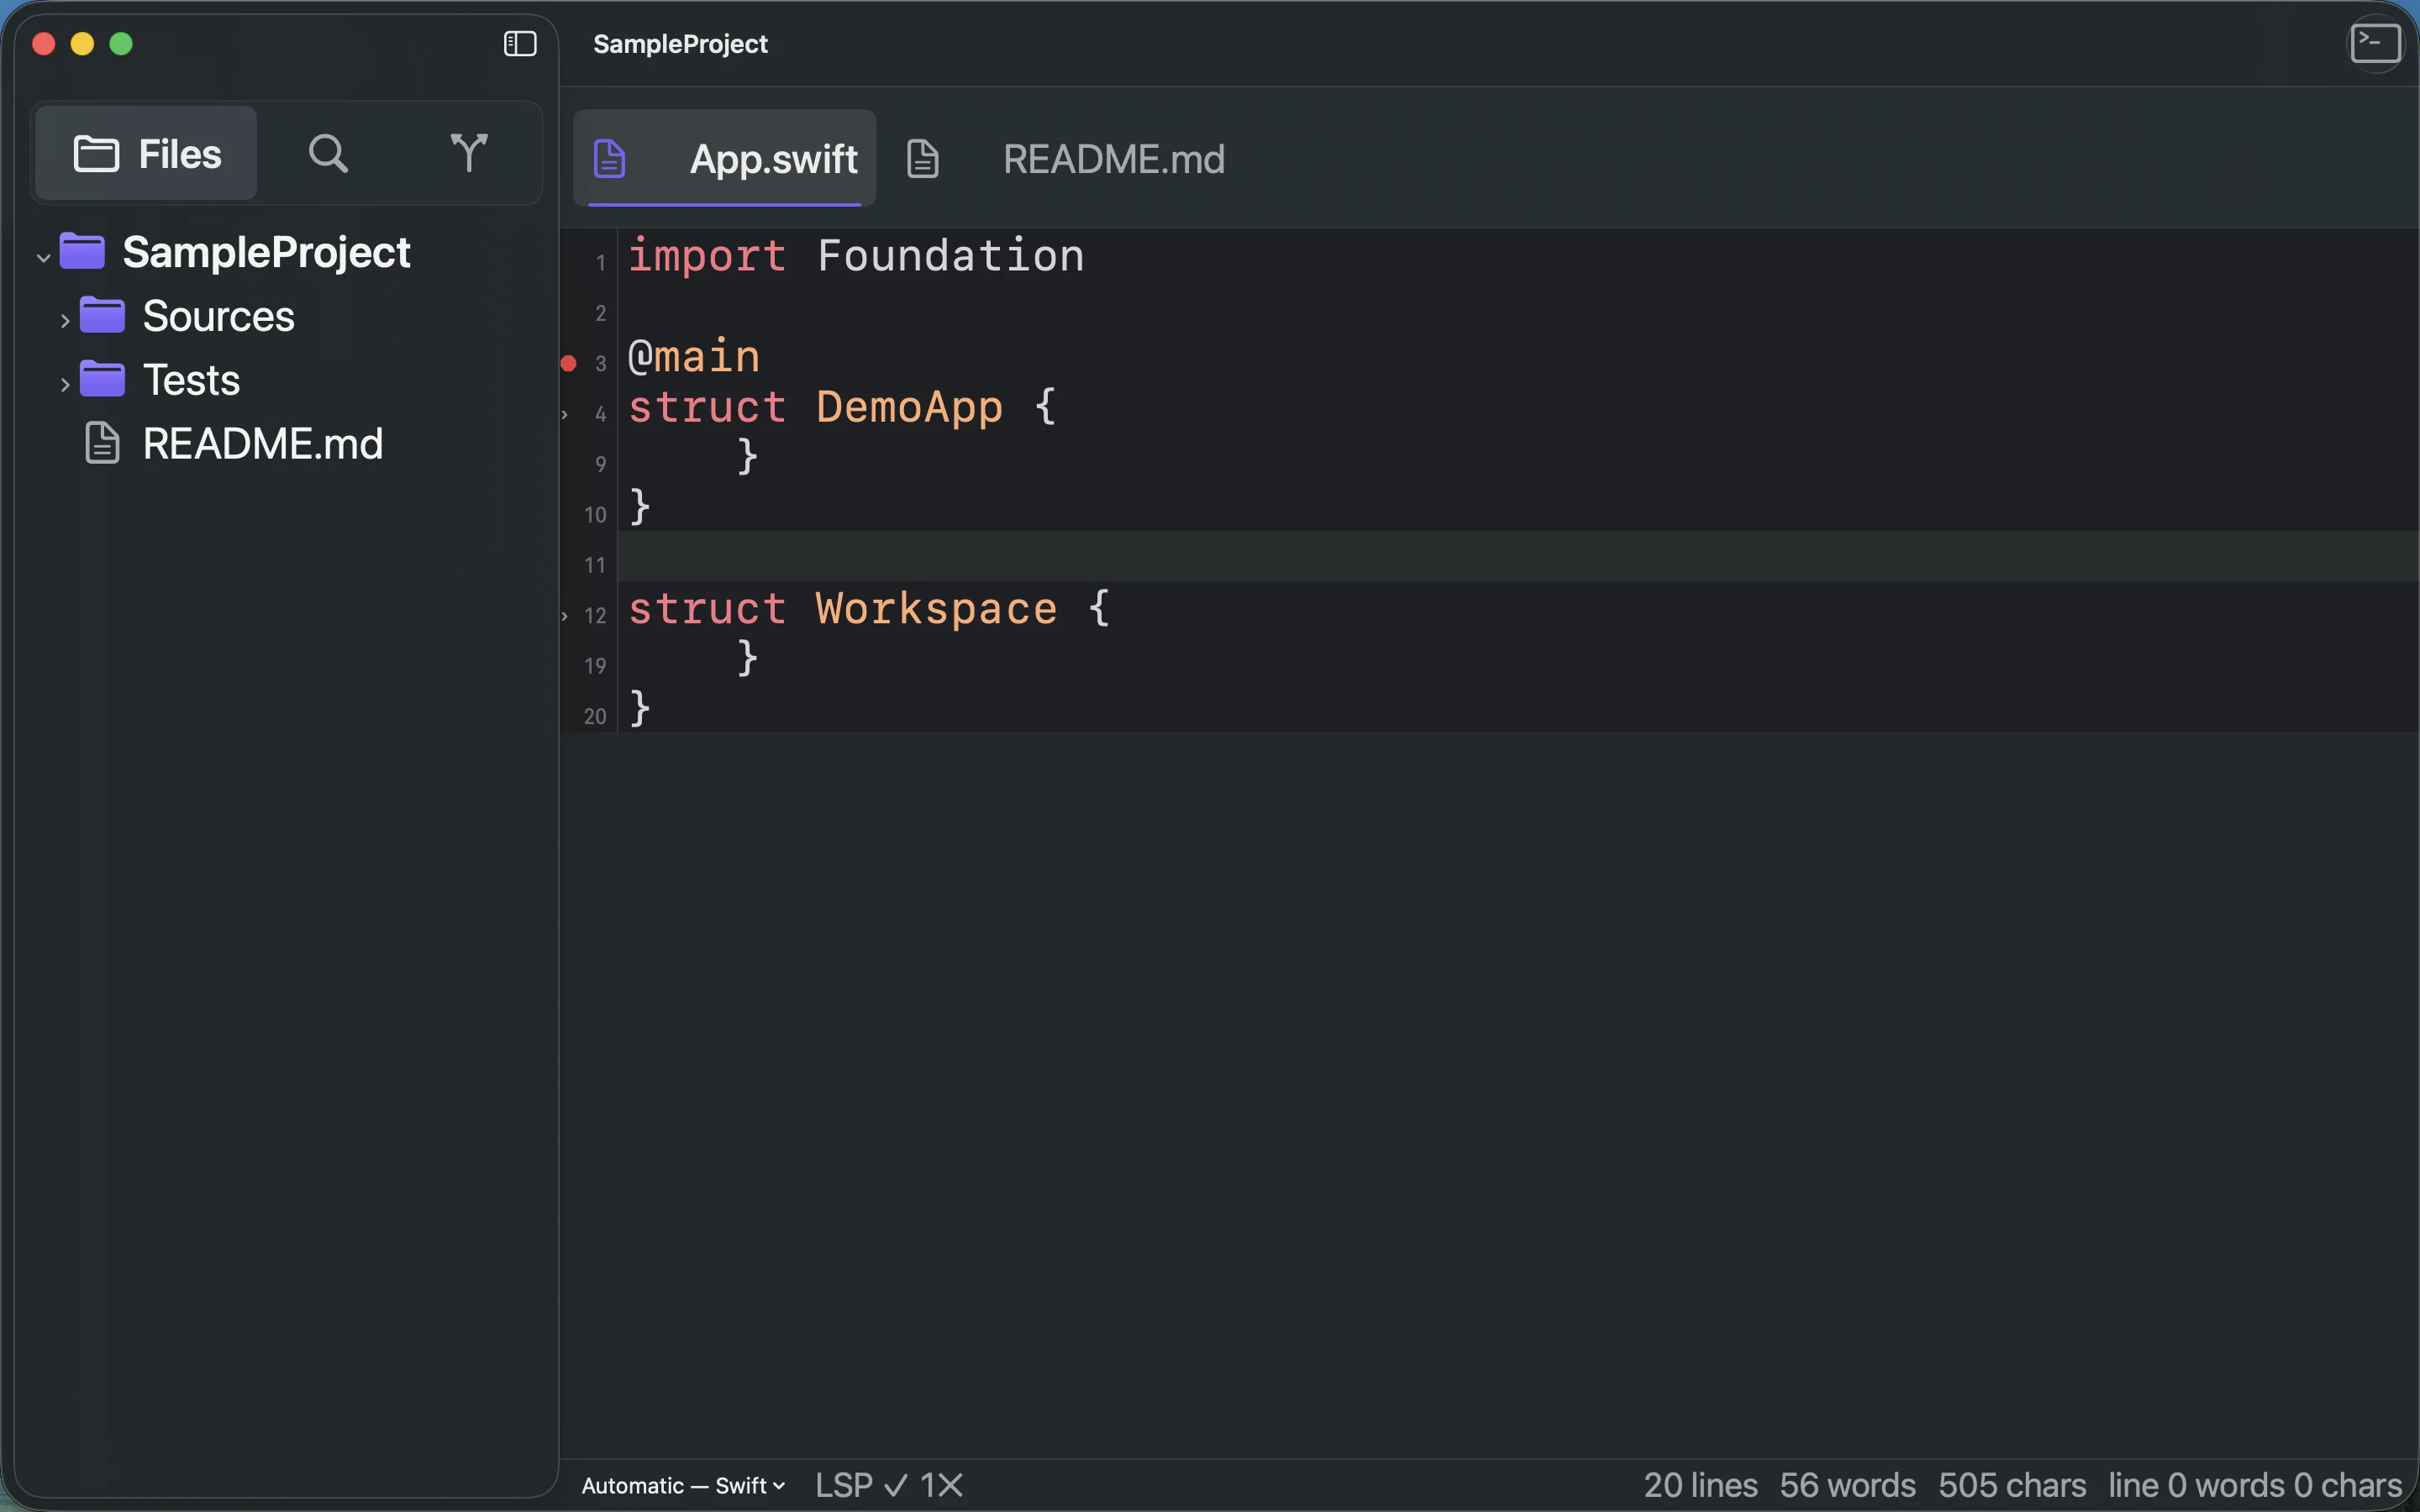Screen dimensions: 2420x1512
Task: Open the terminal panel icon
Action: 2375,44
